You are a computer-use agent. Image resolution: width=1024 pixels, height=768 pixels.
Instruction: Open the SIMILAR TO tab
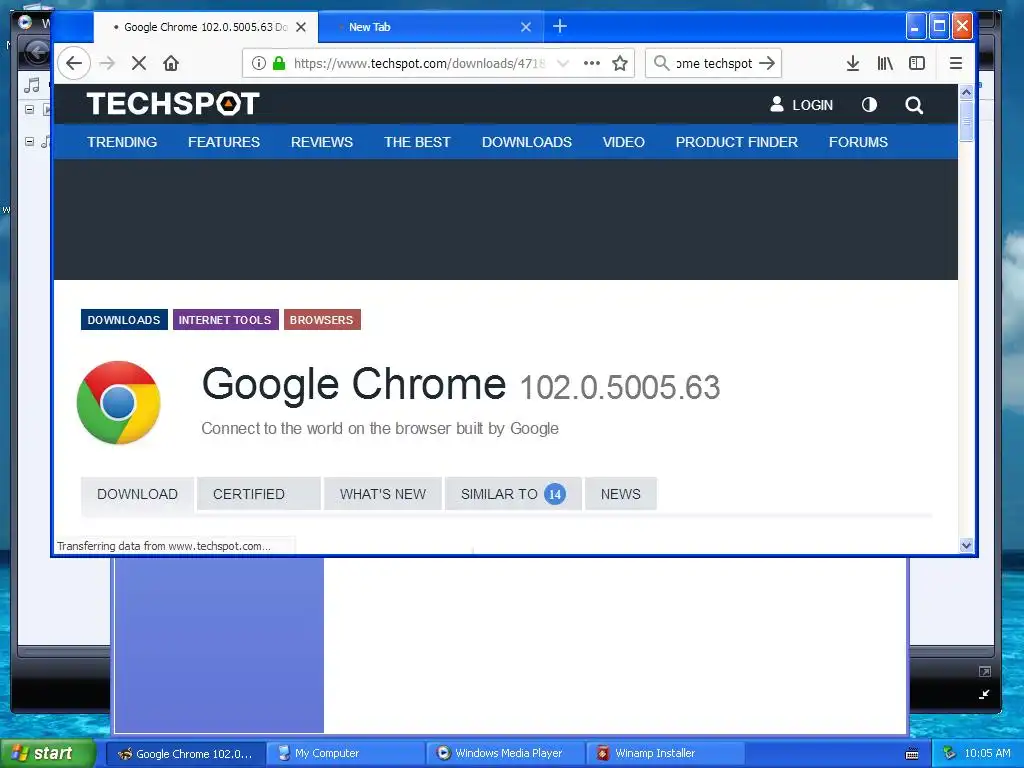coord(513,494)
